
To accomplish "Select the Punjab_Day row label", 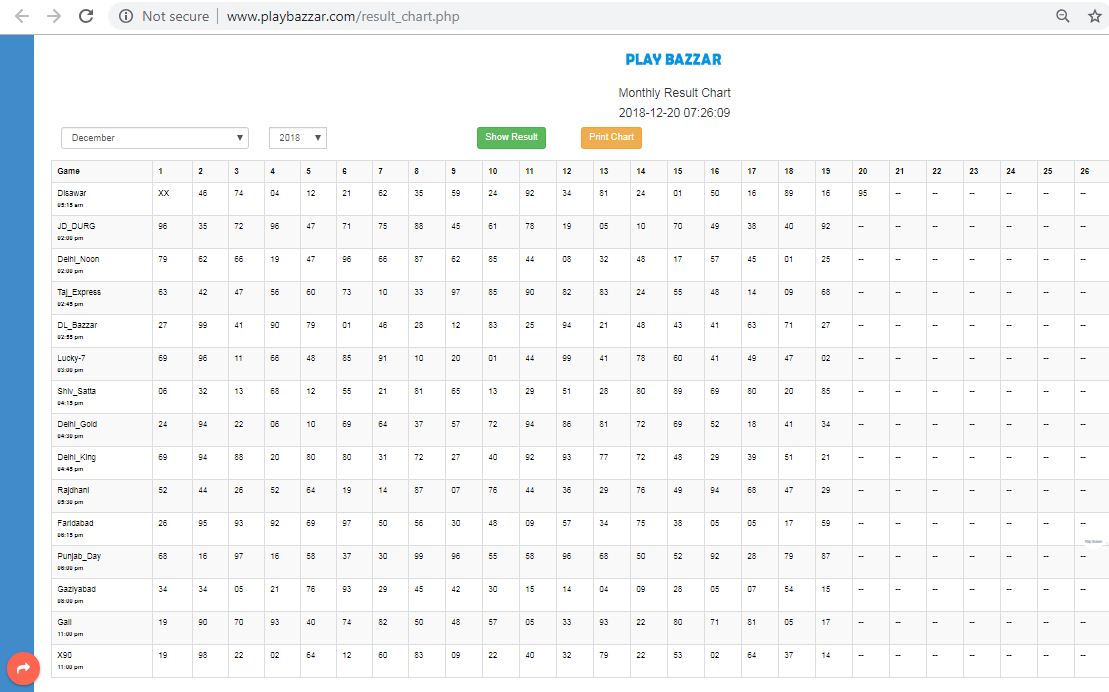I will (x=79, y=556).
